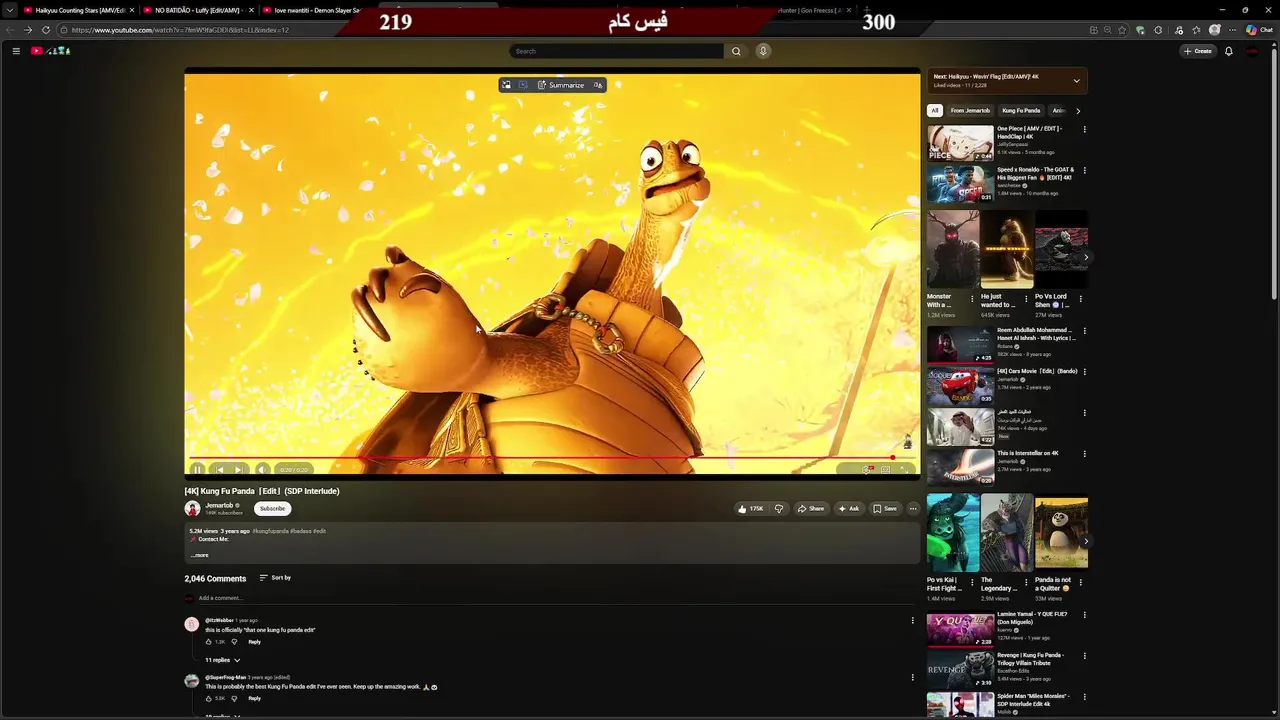This screenshot has width=1280, height=720.
Task: Click the first icon in Summarize overlay toolbar
Action: [x=507, y=85]
